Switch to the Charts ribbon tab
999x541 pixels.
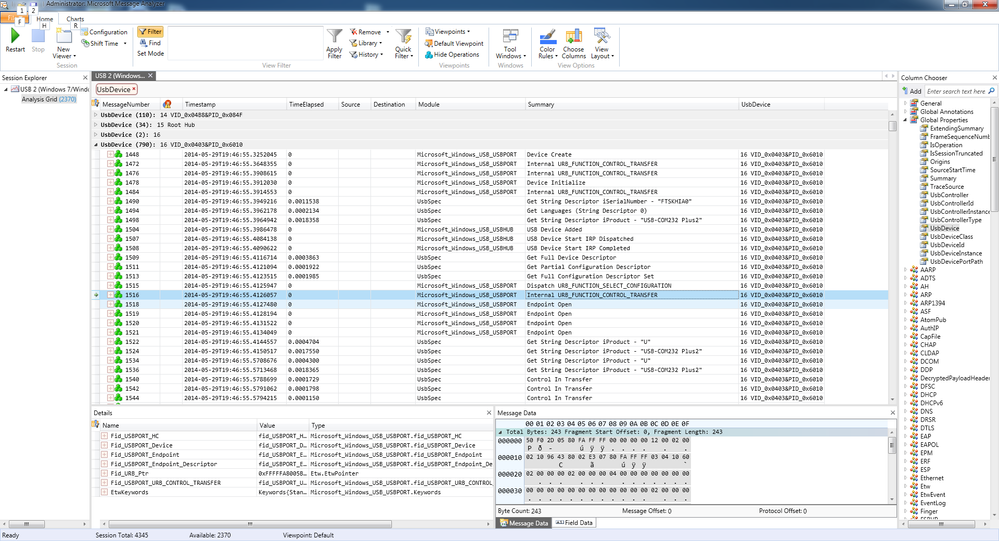point(75,19)
